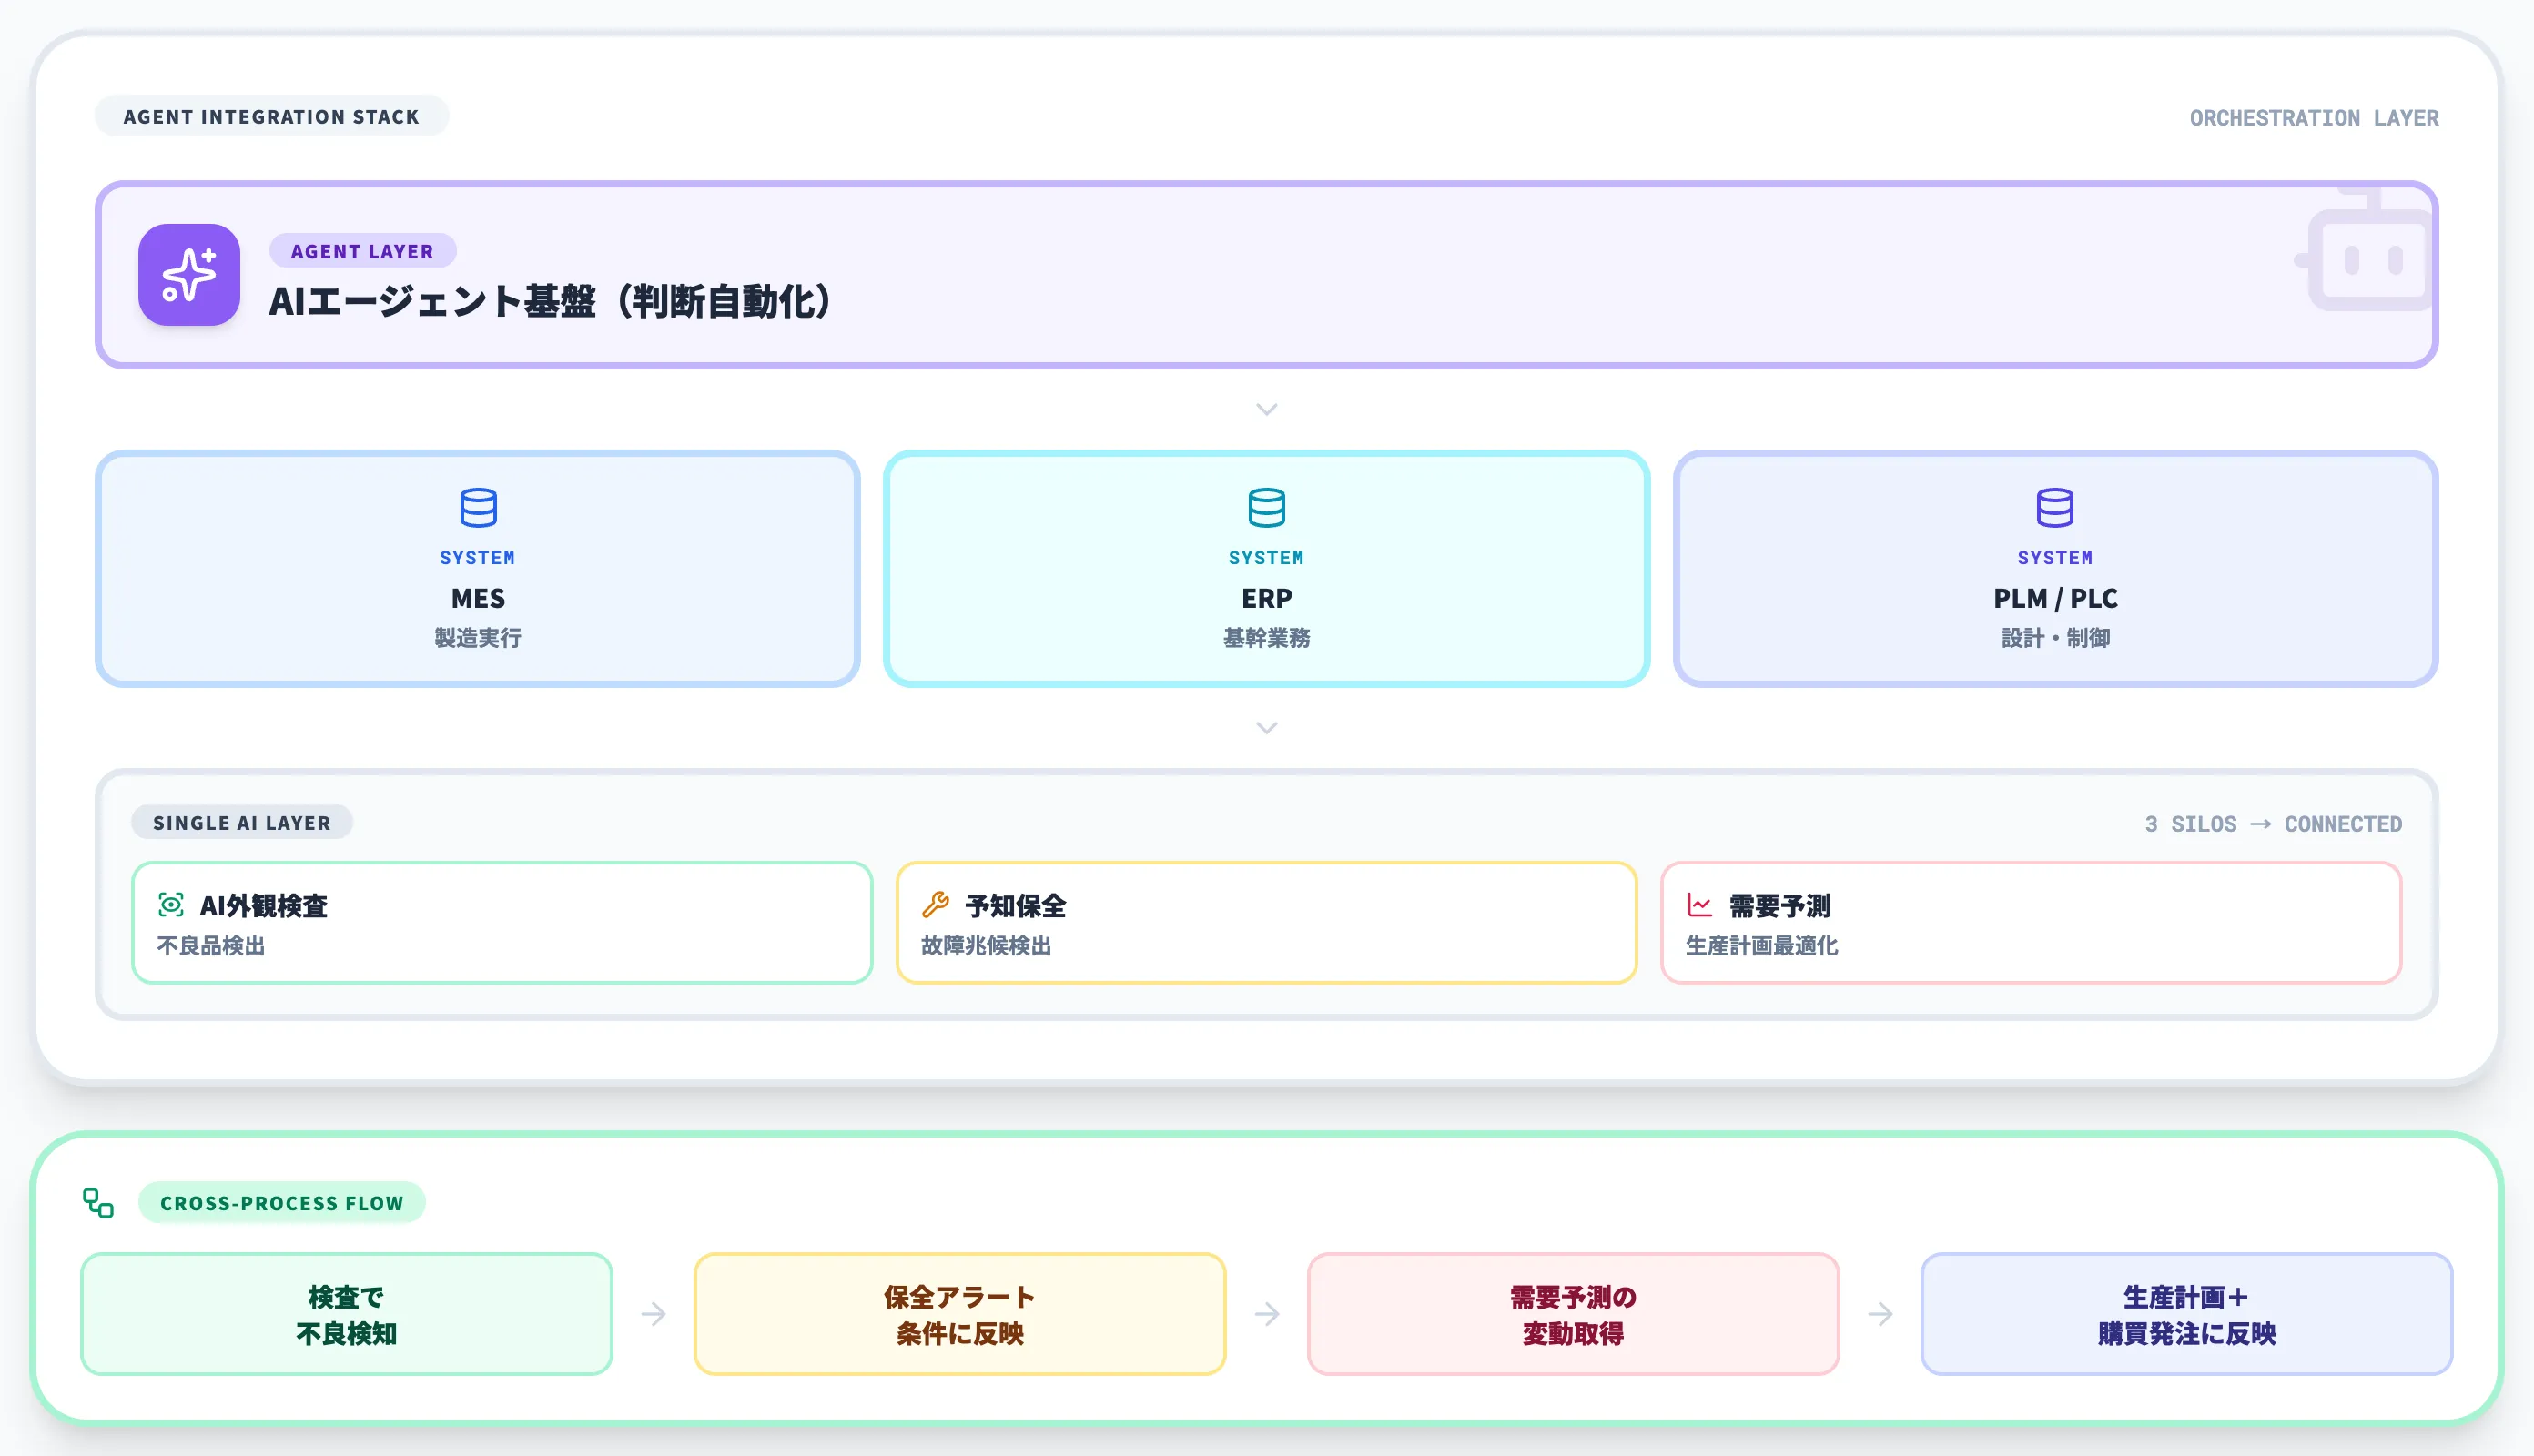Open the 検査で不良検知 flow card
Screen dimensions: 2534x1456
click(x=346, y=1313)
